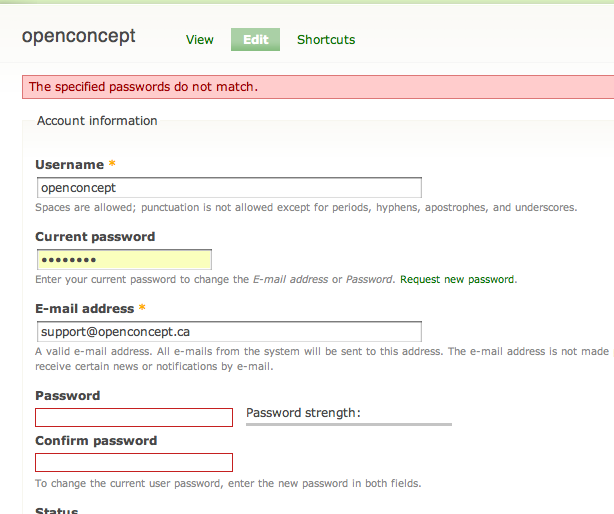This screenshot has height=514, width=614.
Task: Click the Password field label
Action: coord(67,396)
